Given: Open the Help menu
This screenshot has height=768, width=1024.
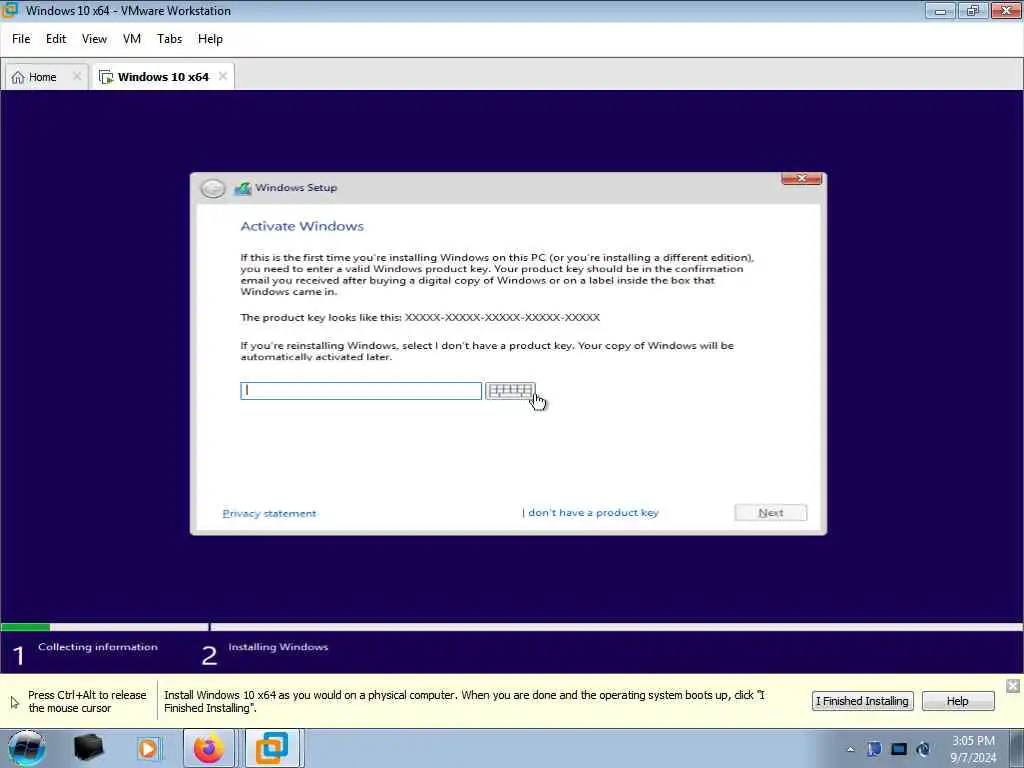Looking at the screenshot, I should click(x=210, y=39).
